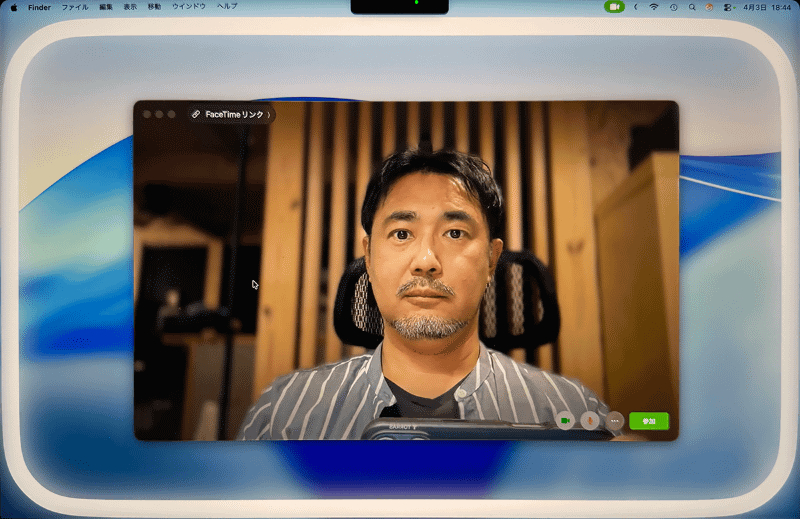The width and height of the screenshot is (800, 519).
Task: Click the FaceTime video preview
Action: point(406,270)
